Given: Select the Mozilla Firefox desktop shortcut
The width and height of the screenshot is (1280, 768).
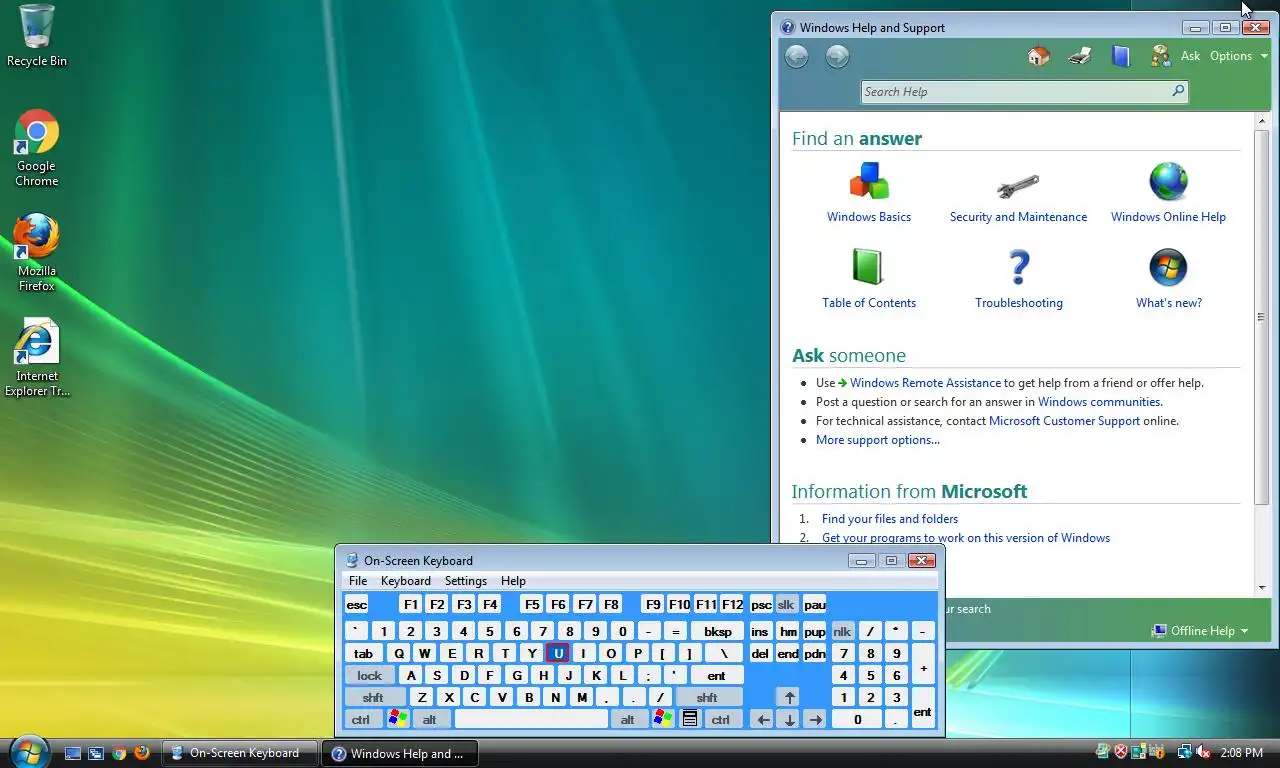Looking at the screenshot, I should [37, 253].
